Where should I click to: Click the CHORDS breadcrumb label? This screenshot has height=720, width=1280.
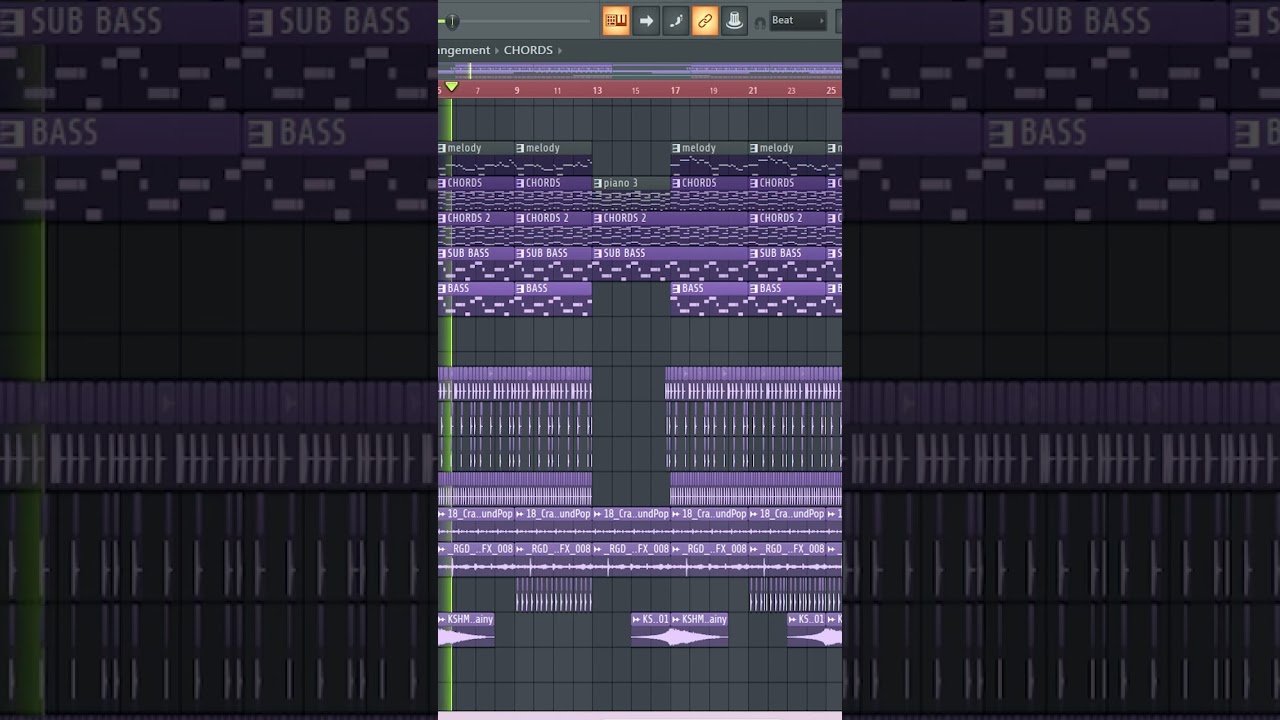tap(528, 50)
